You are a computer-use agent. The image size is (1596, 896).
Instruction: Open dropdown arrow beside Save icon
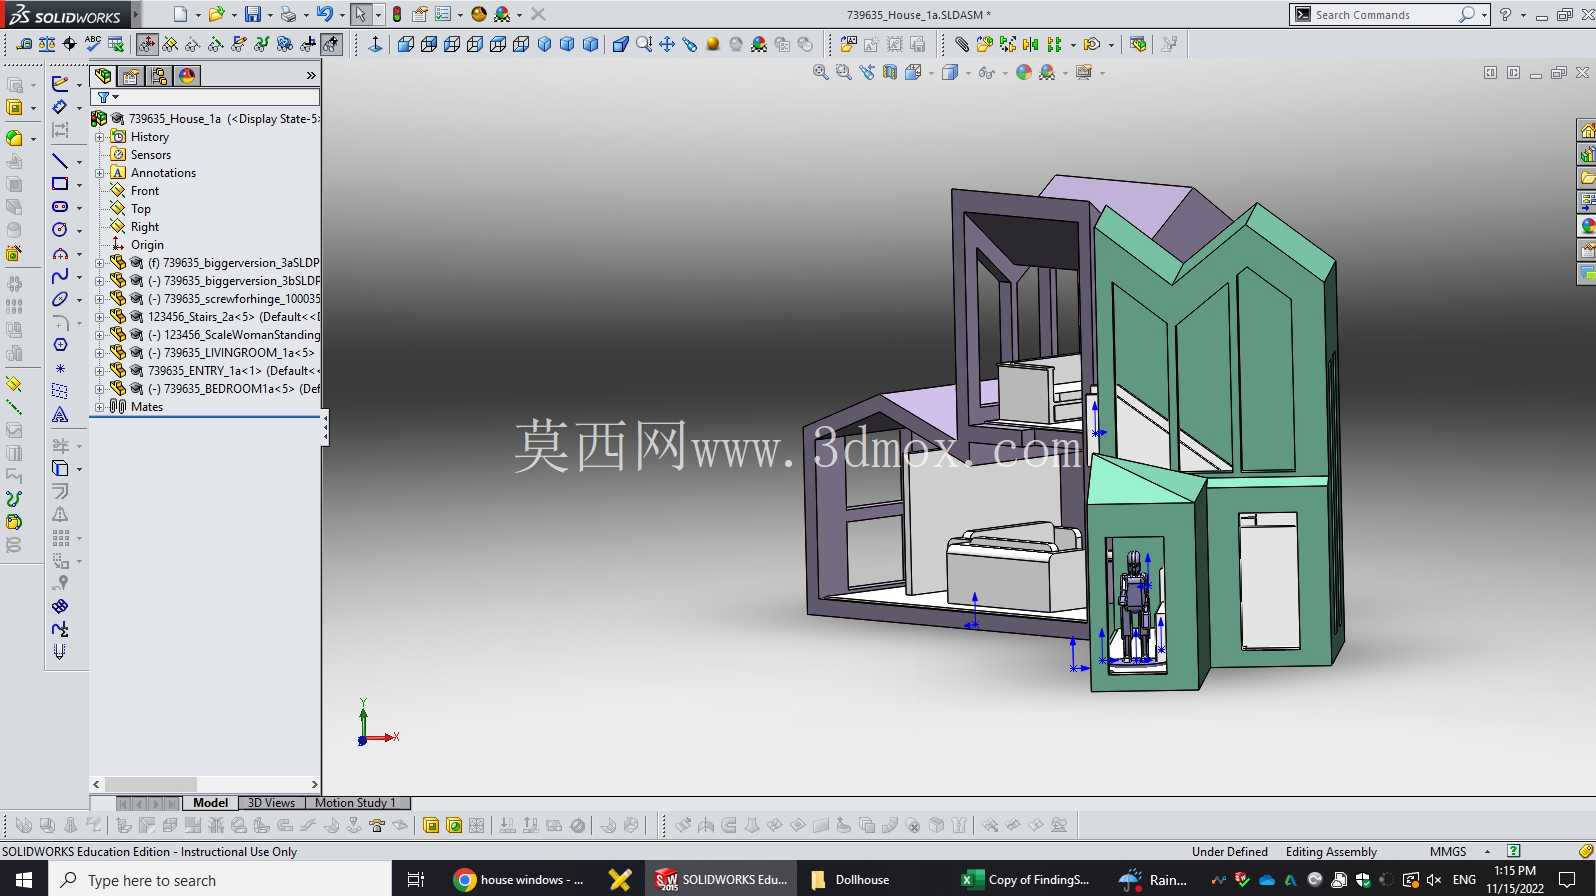coord(270,15)
